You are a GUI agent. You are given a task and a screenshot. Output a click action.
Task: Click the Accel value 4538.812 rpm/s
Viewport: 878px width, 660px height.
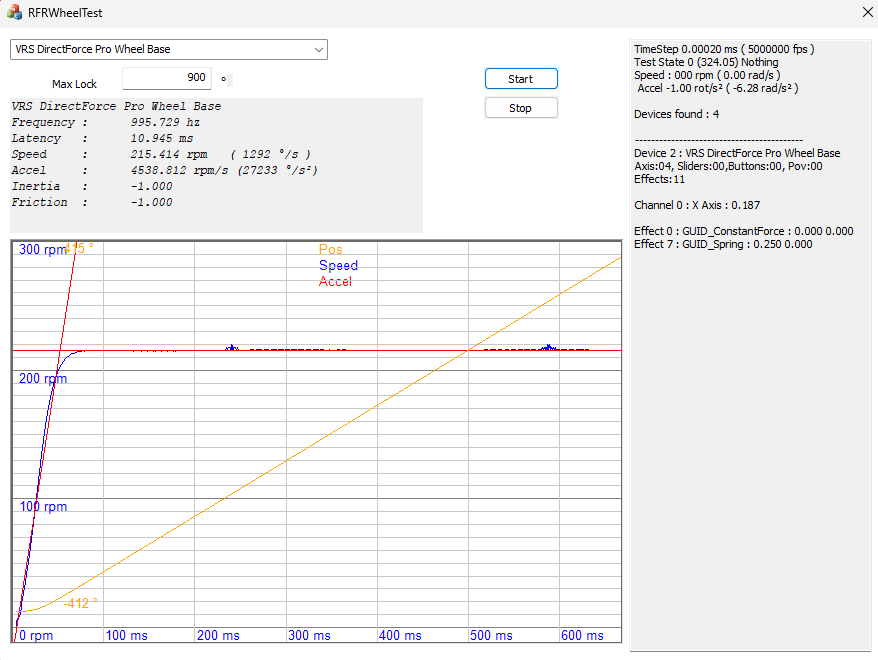pyautogui.click(x=179, y=170)
